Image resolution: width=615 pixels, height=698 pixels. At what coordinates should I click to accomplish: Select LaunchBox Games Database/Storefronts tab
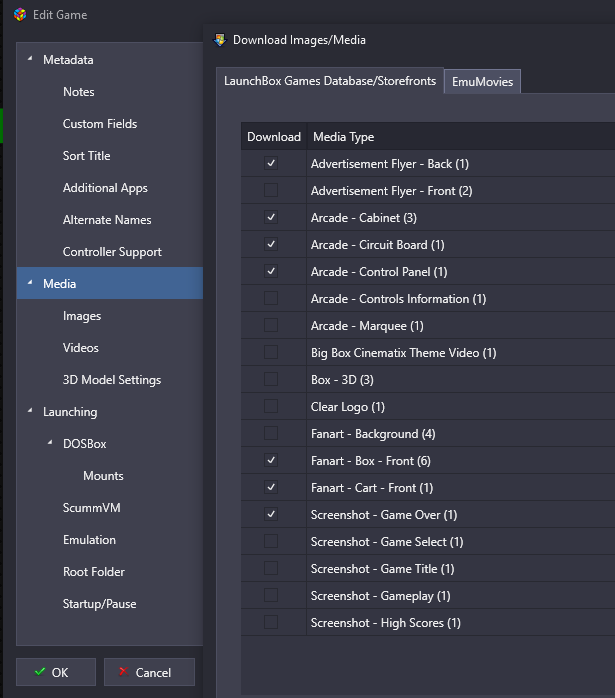click(330, 81)
